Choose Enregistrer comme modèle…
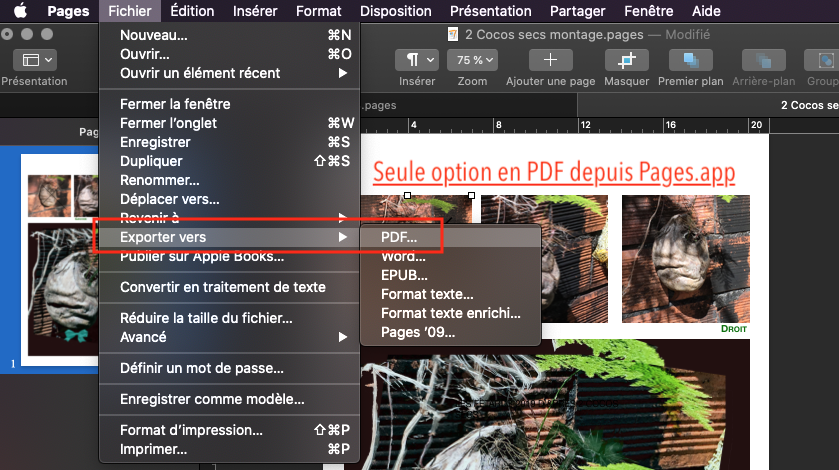Viewport: 839px width, 470px height. click(x=230, y=399)
